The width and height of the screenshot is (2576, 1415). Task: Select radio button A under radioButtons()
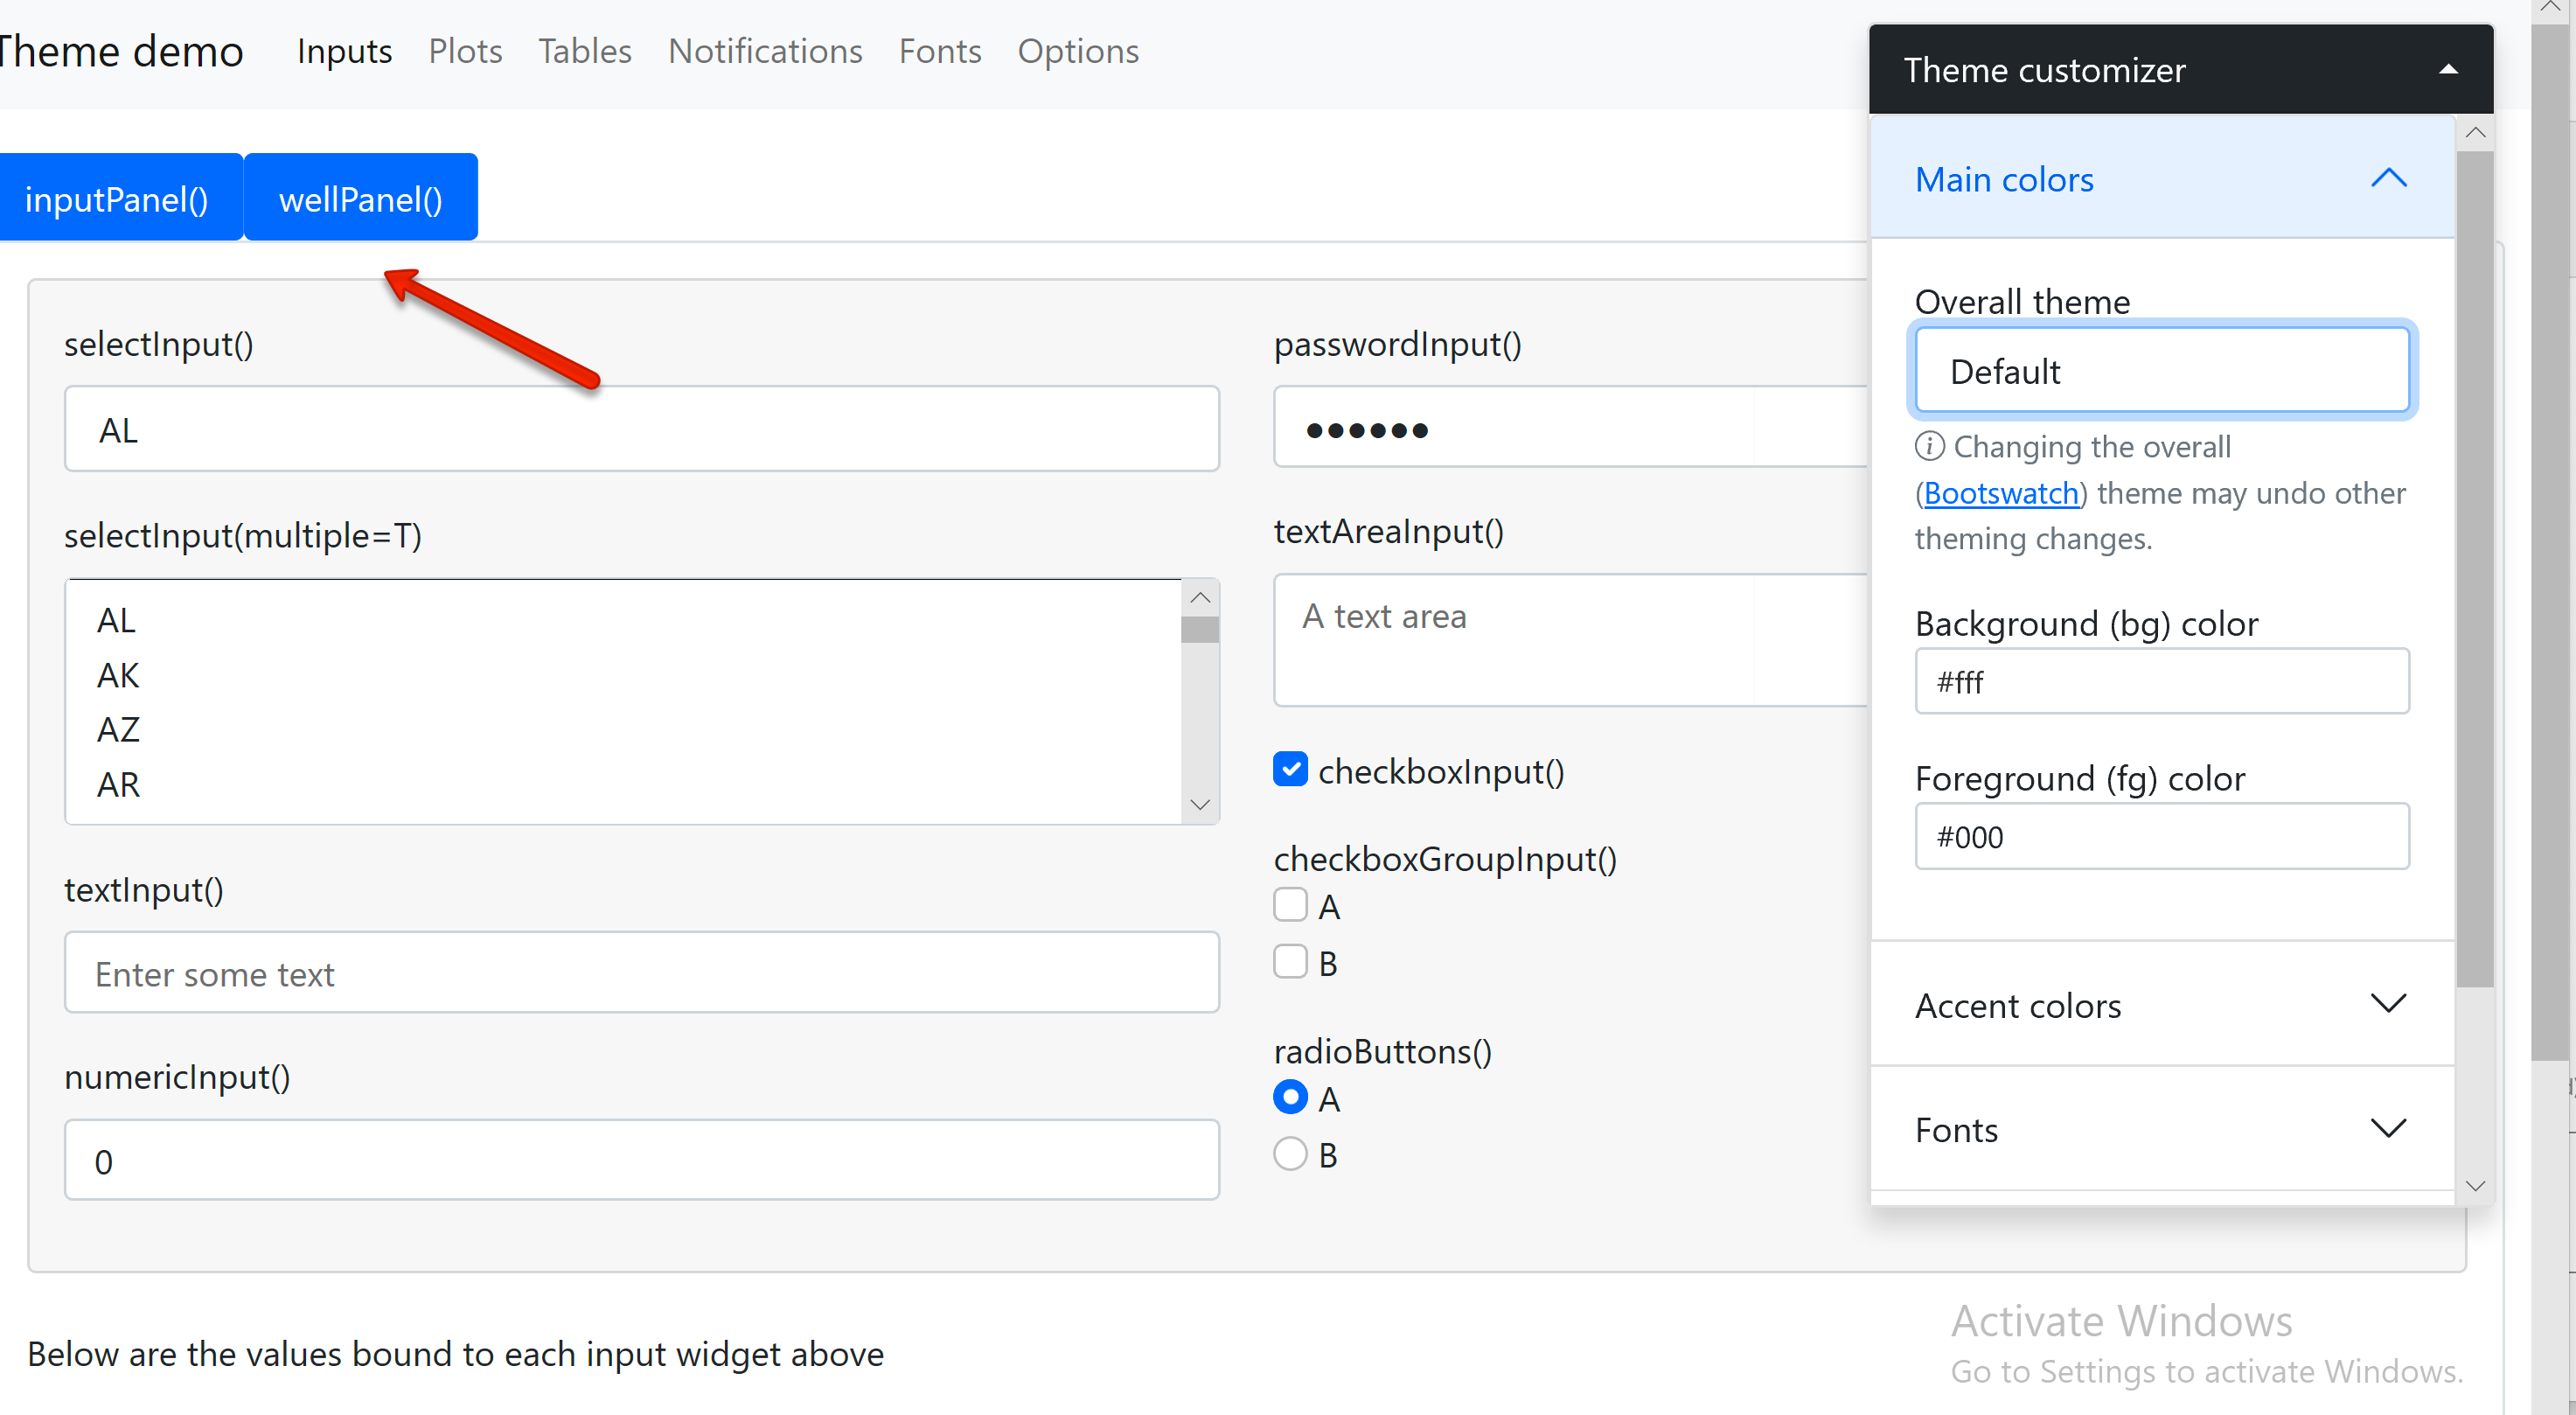[1290, 1097]
